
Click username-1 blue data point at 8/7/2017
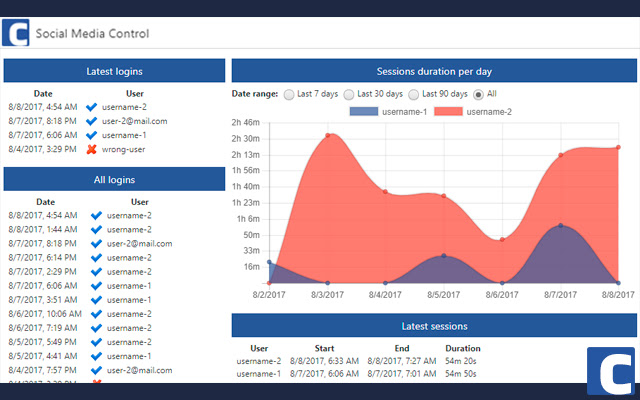point(560,225)
